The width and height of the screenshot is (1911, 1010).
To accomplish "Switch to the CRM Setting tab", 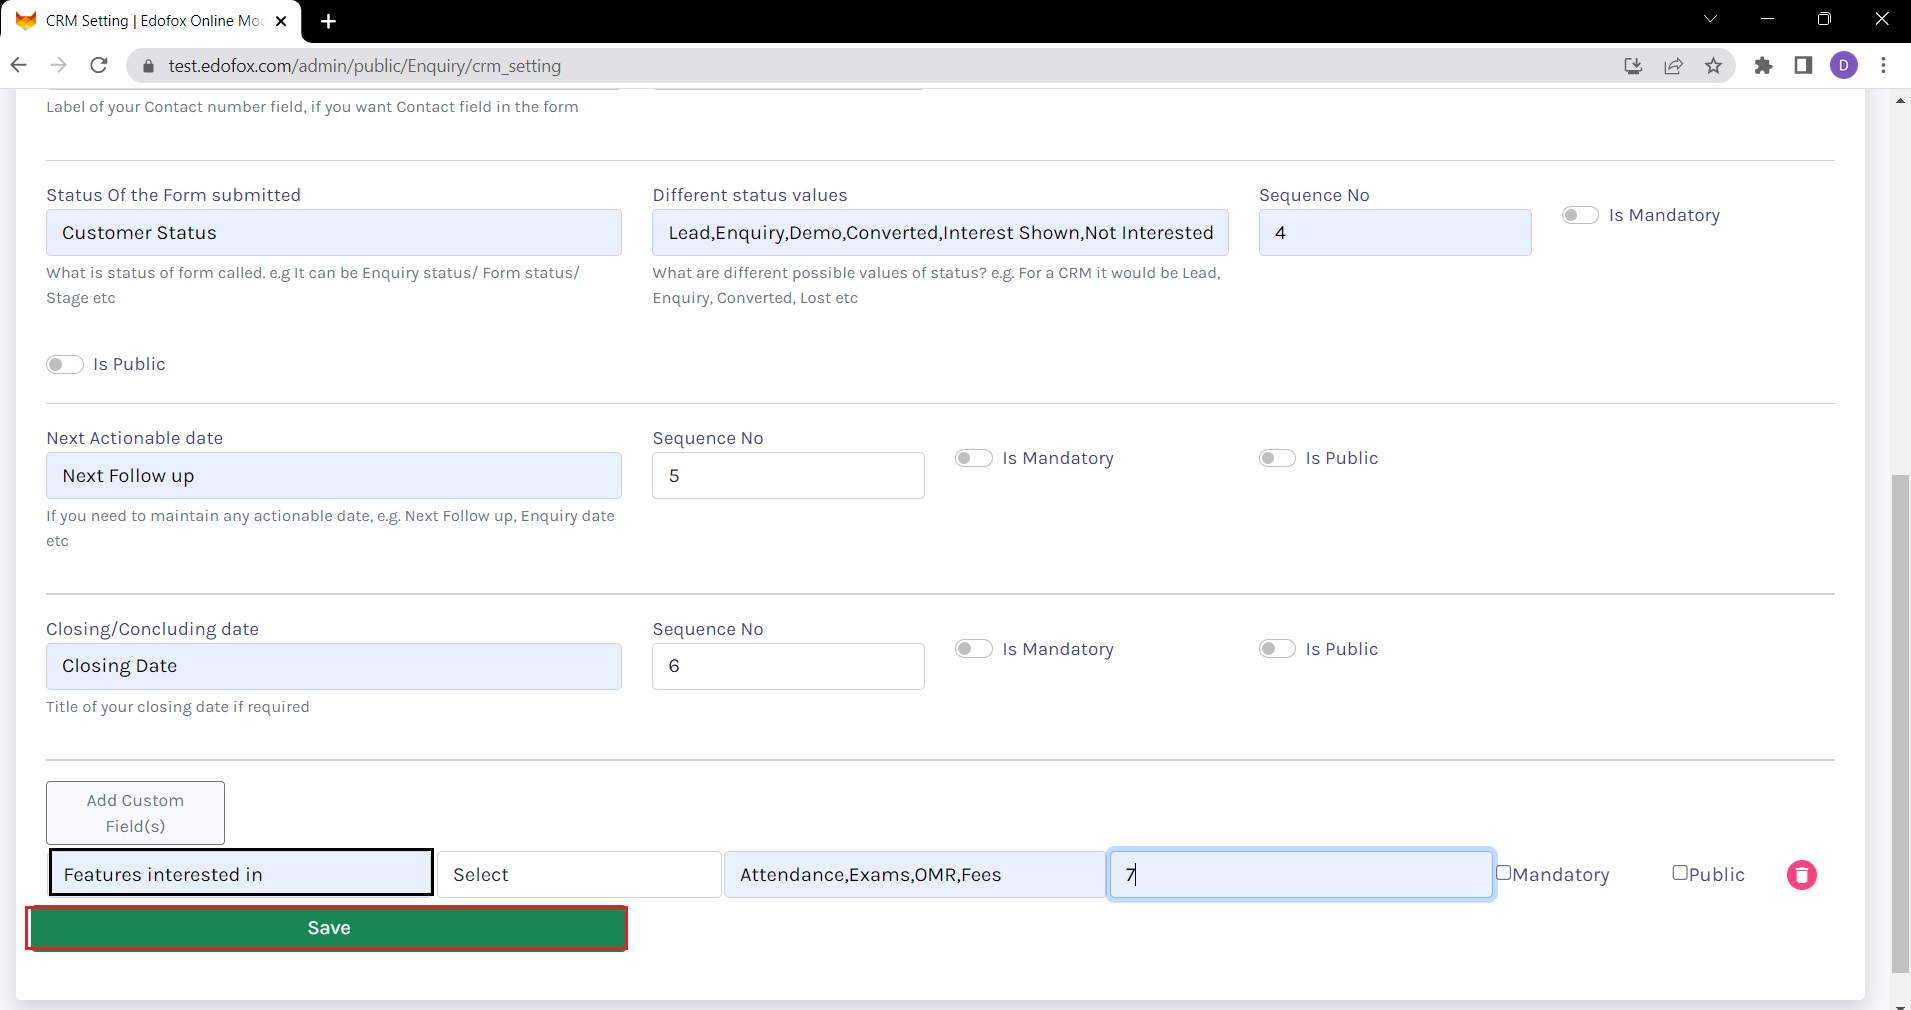I will click(x=150, y=21).
